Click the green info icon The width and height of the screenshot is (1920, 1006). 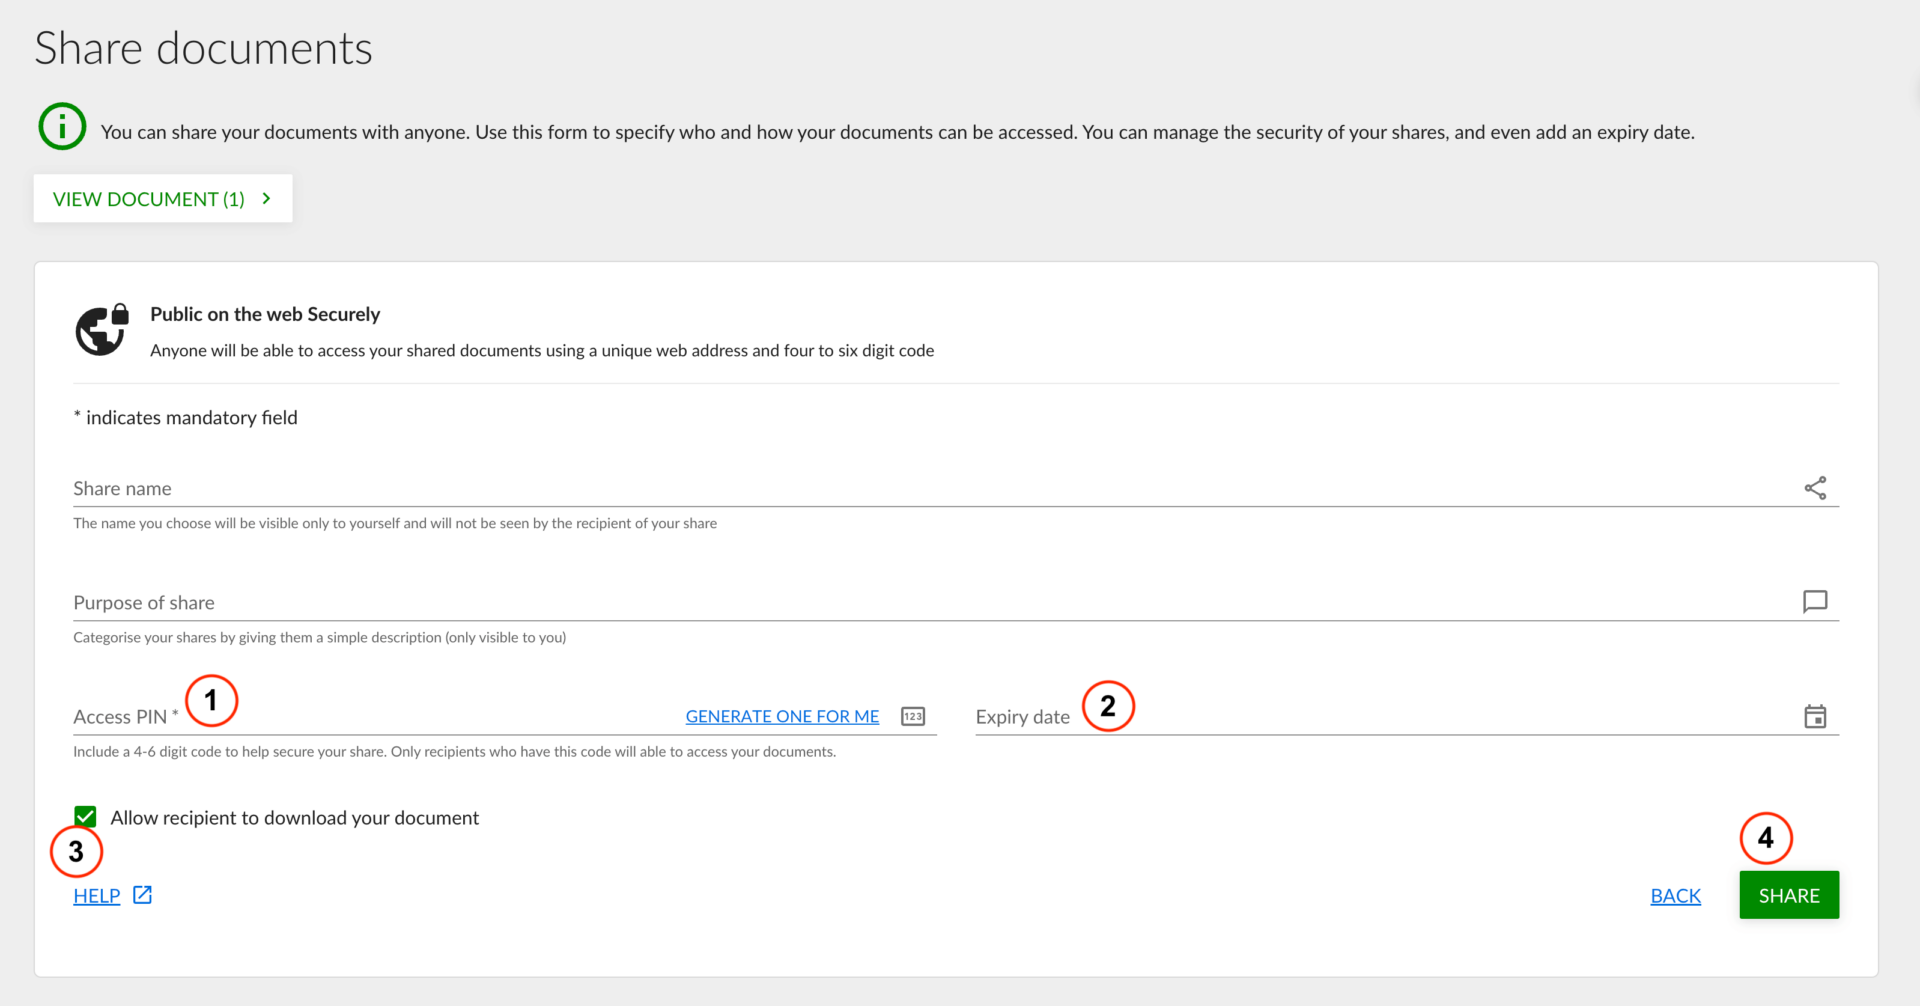[x=62, y=127]
